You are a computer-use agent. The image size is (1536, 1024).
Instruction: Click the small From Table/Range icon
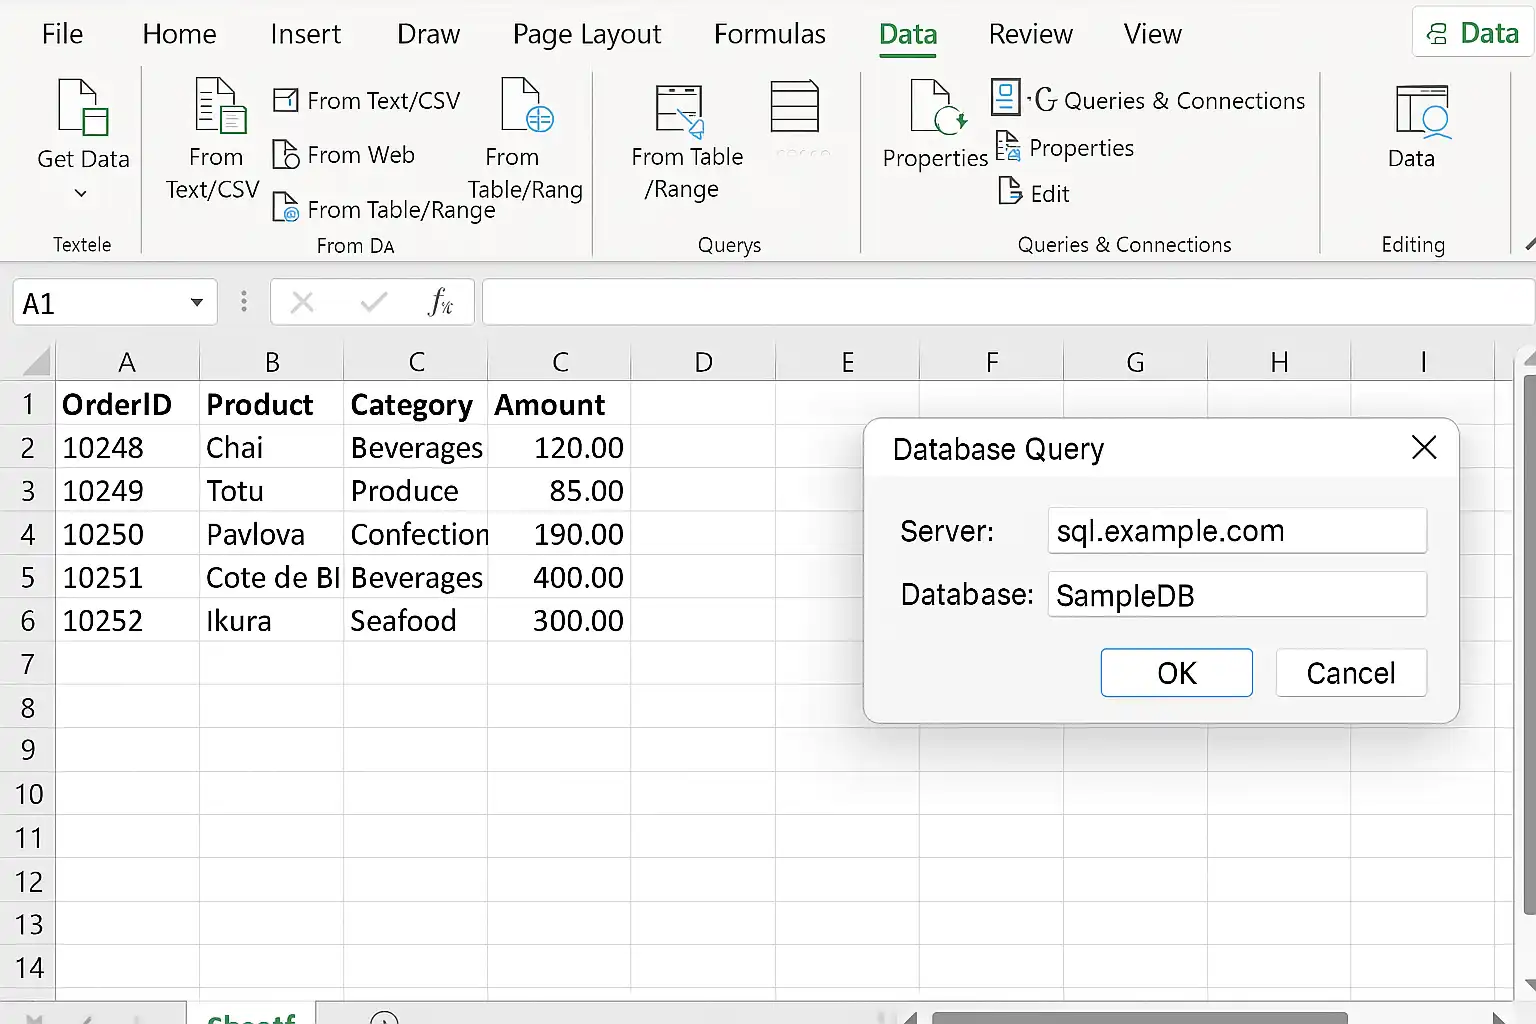[x=286, y=207]
